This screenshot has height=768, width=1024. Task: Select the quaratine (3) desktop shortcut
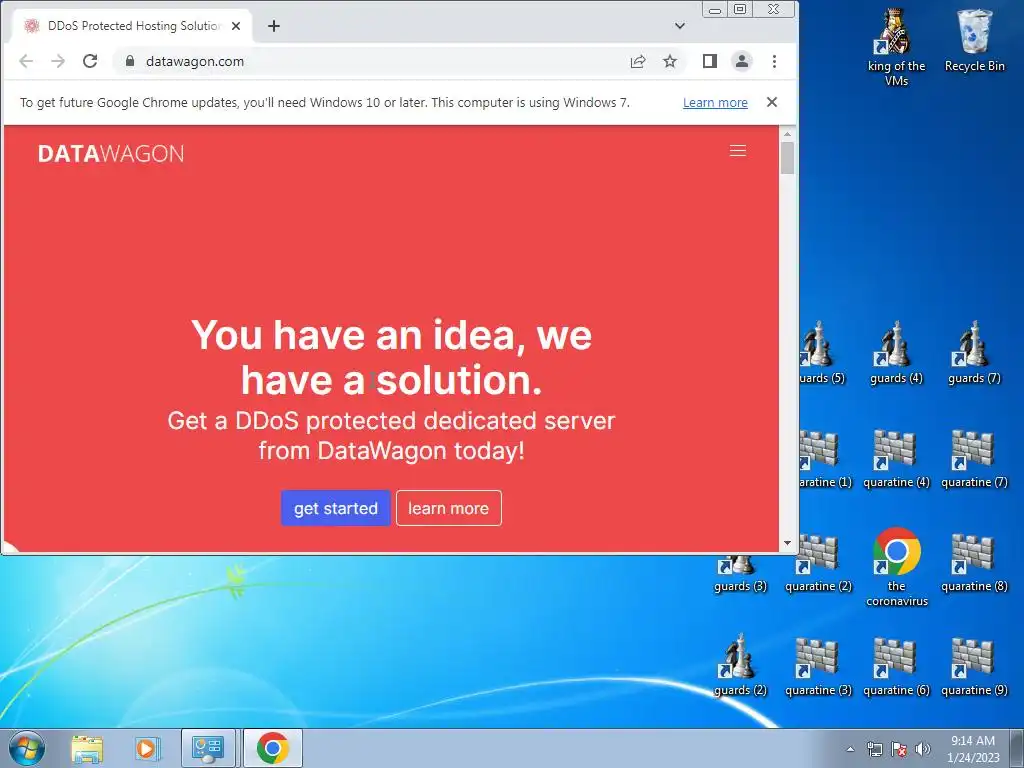[x=818, y=666]
